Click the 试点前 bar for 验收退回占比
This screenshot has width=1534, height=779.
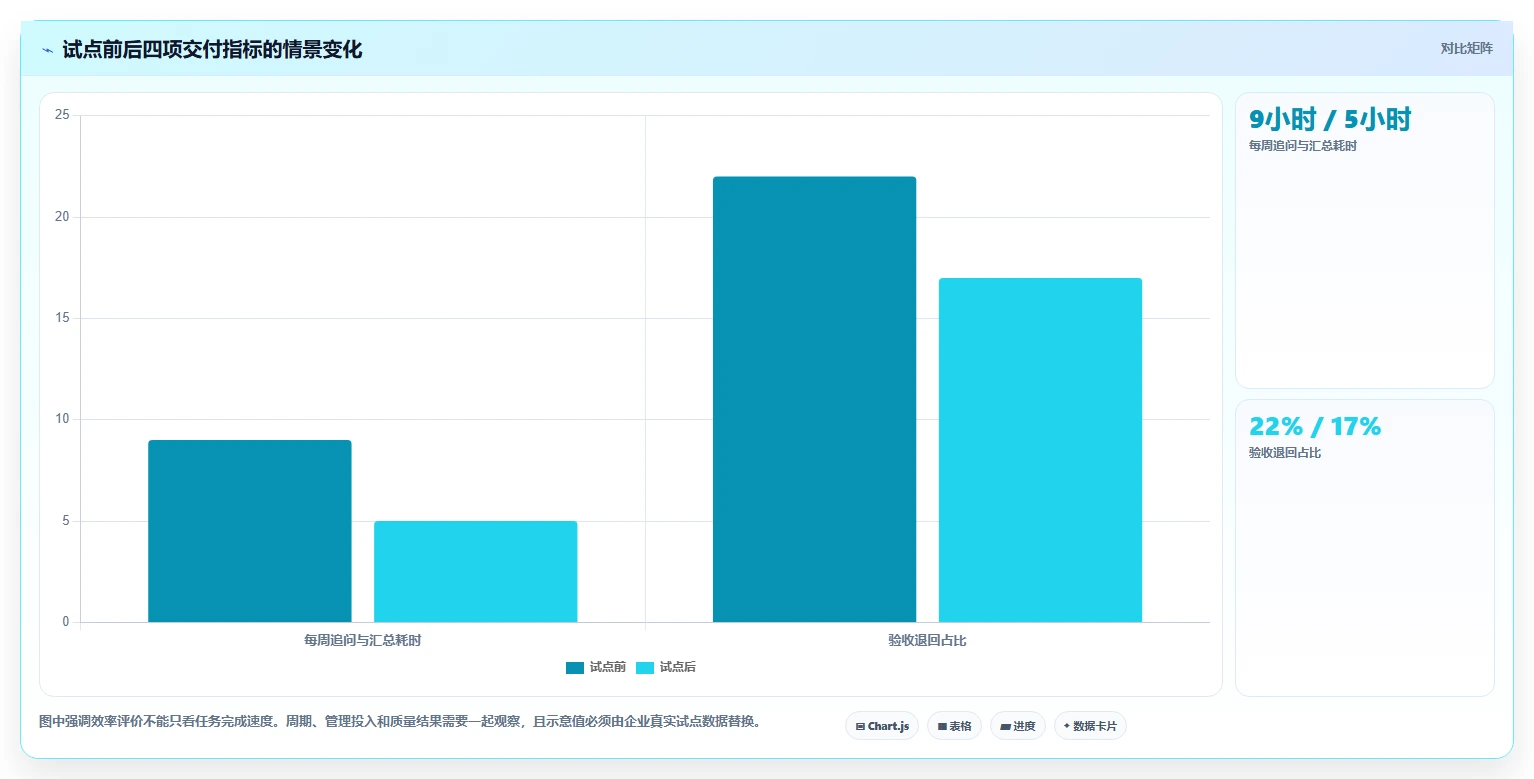pyautogui.click(x=814, y=399)
